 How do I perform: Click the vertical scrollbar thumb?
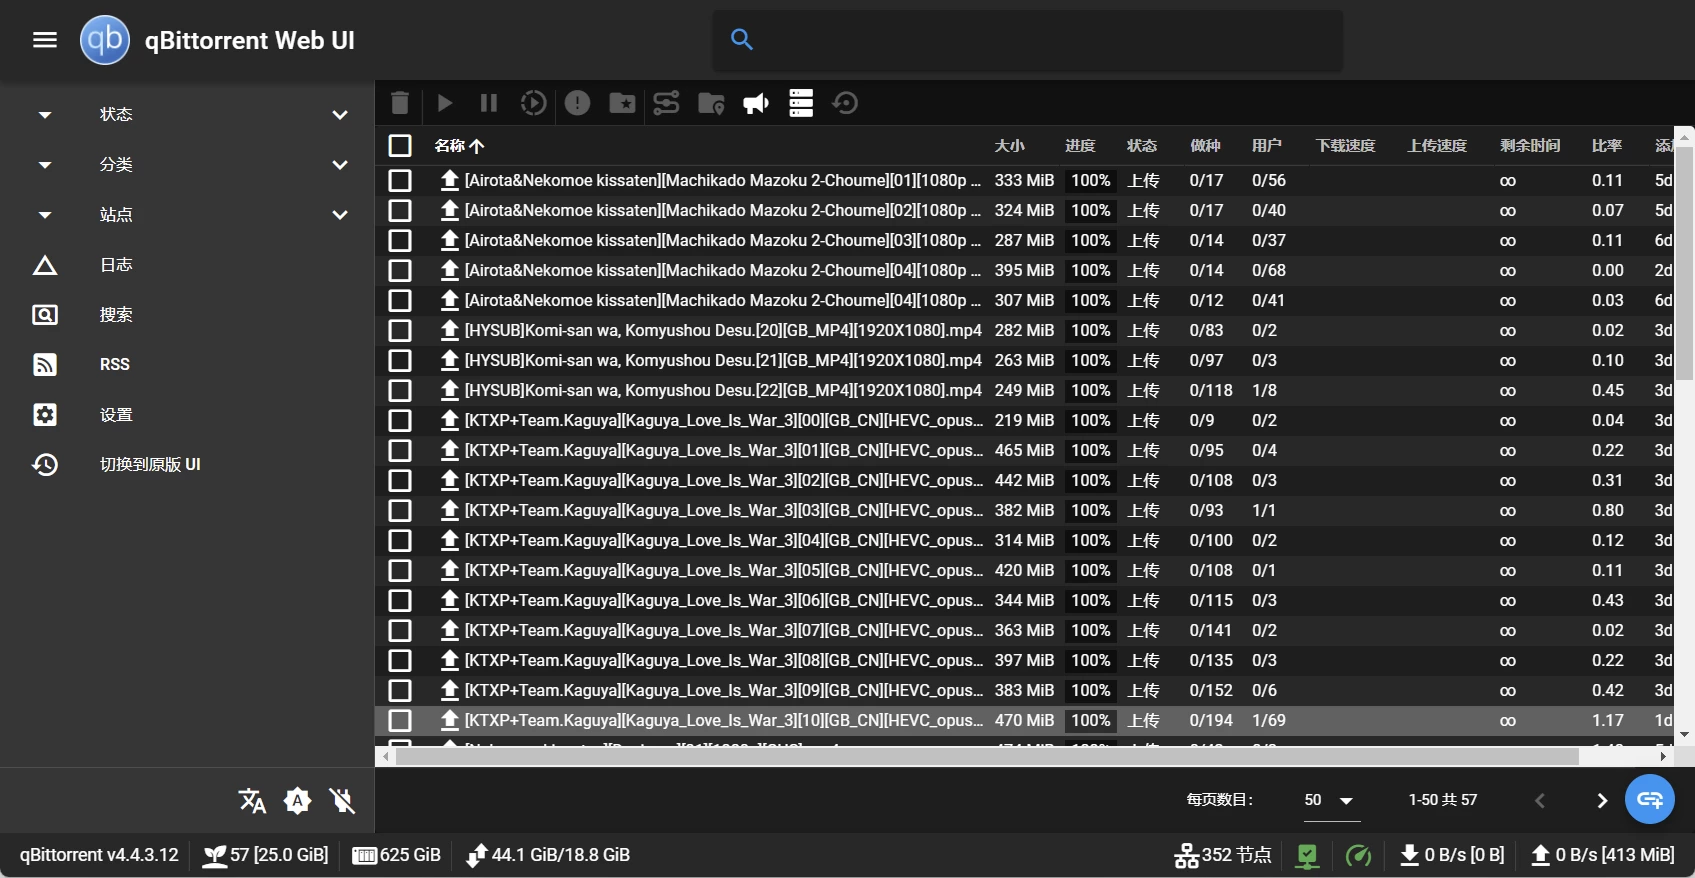tap(1685, 263)
